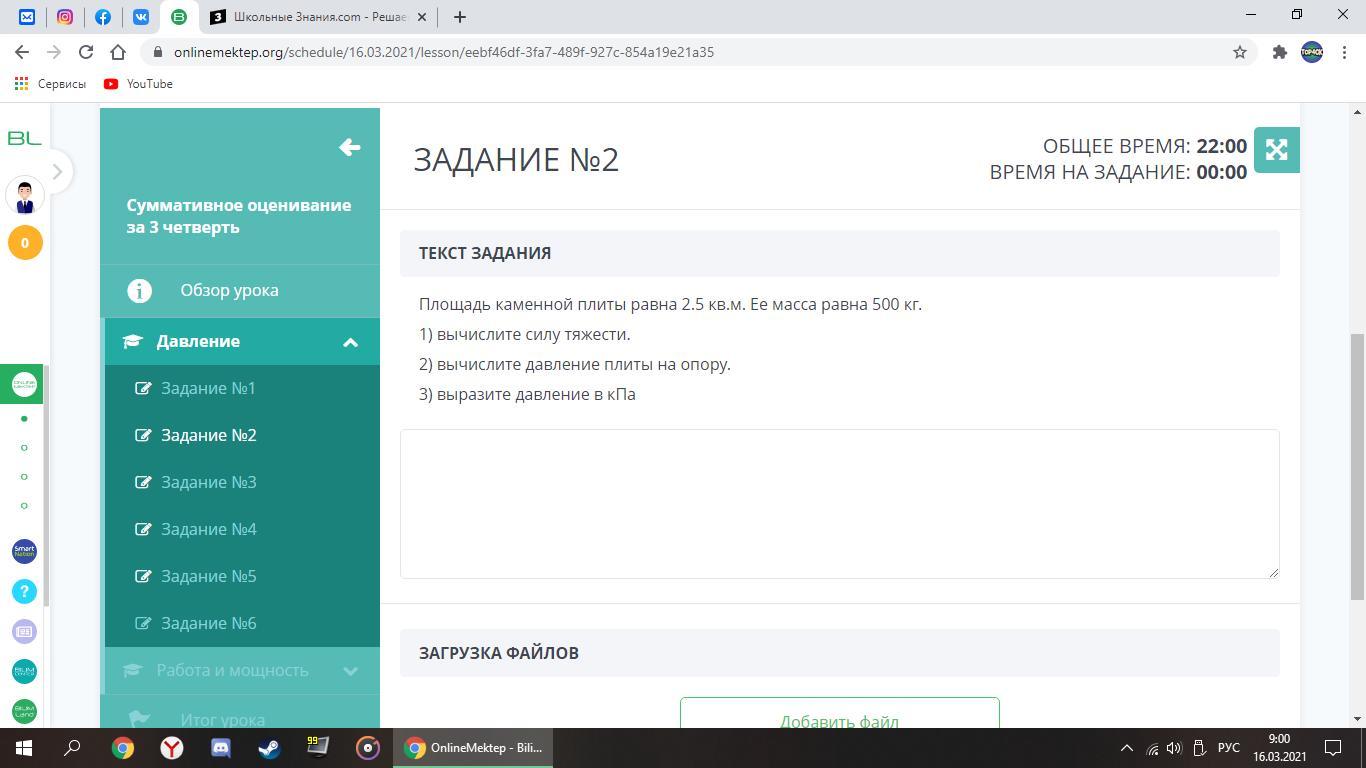The image size is (1366, 768).
Task: Click the Добавить файл button
Action: [x=840, y=713]
